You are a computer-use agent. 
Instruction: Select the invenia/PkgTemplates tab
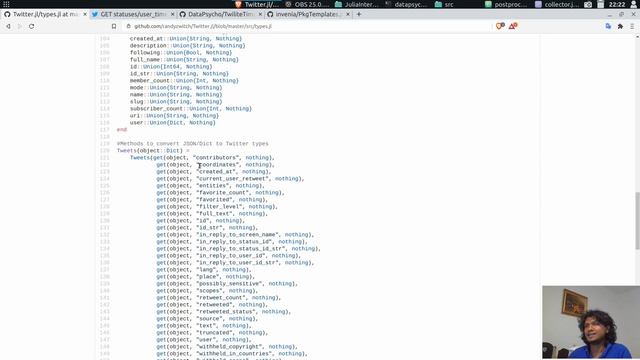308,14
